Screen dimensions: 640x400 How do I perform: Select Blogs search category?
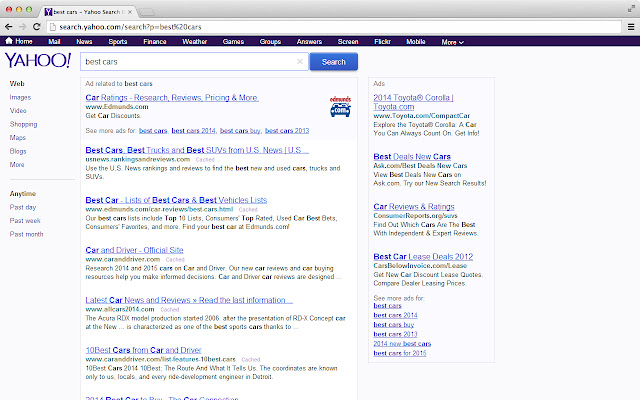point(18,151)
